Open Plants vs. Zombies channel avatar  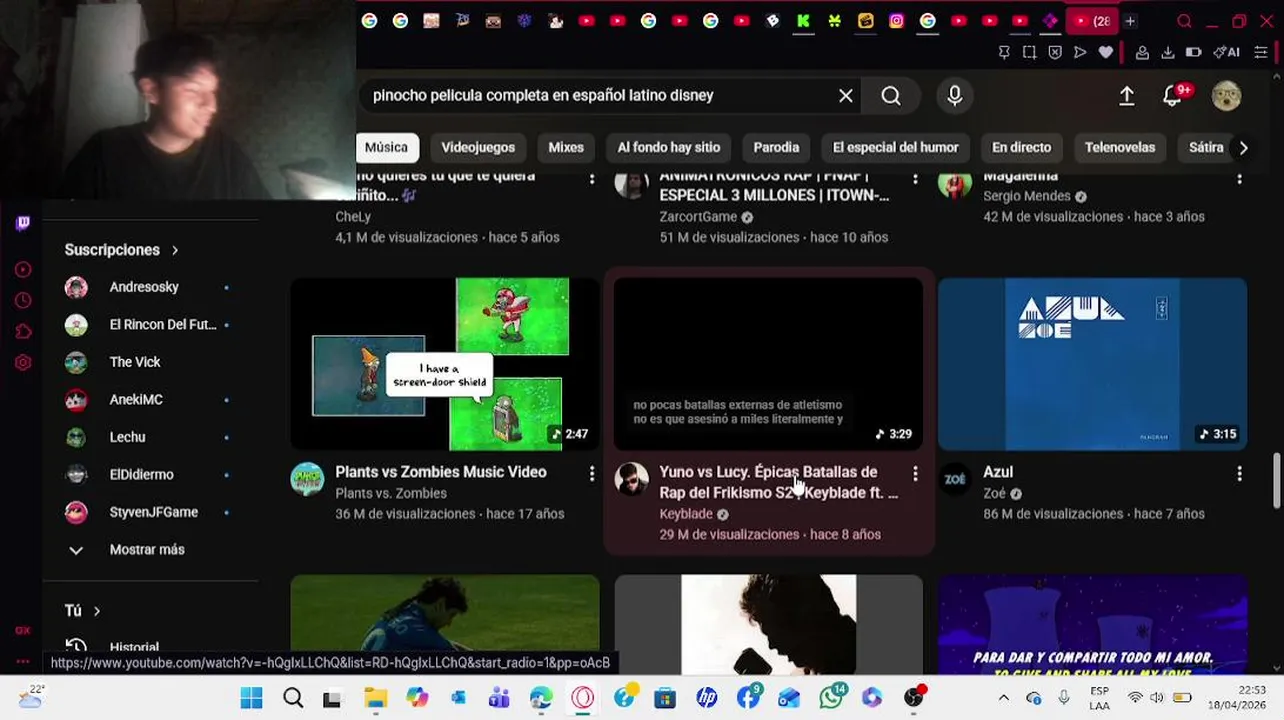point(307,479)
